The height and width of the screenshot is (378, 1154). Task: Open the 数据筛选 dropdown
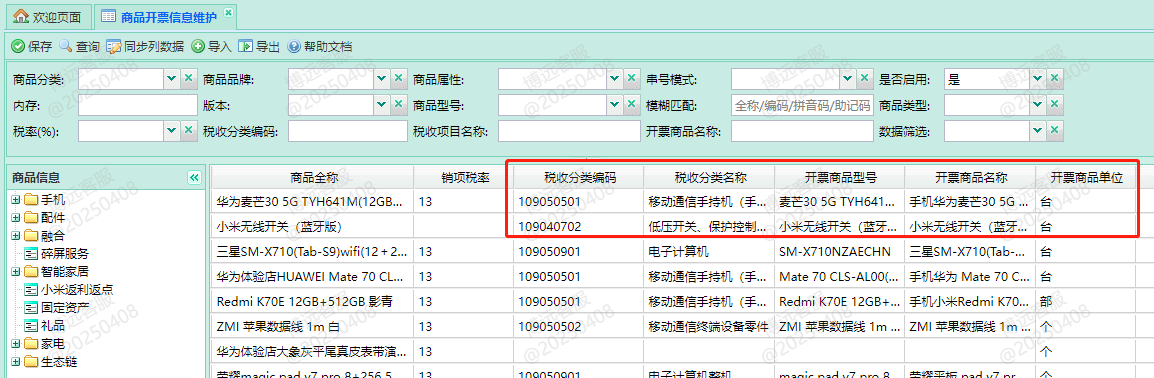click(x=1038, y=131)
